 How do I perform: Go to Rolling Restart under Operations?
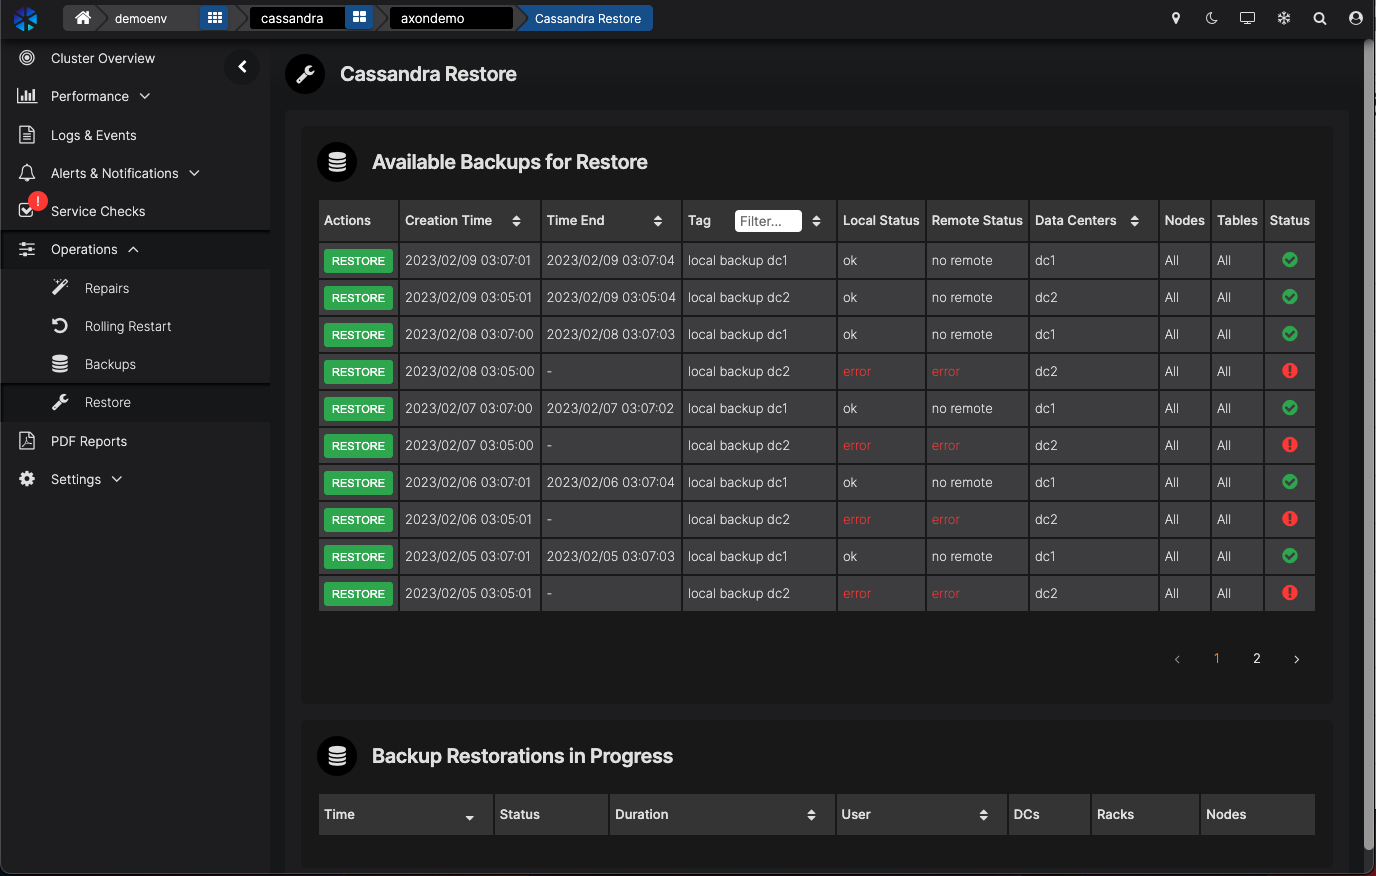click(x=128, y=326)
